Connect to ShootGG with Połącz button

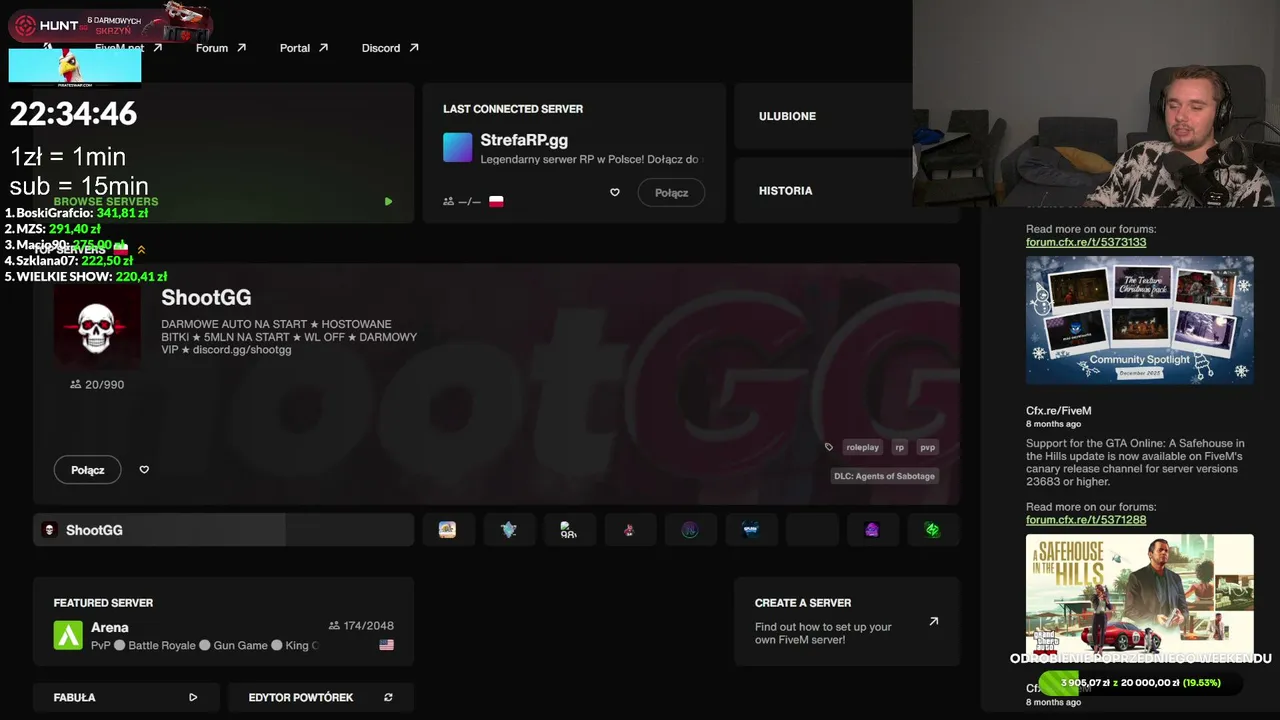point(87,470)
